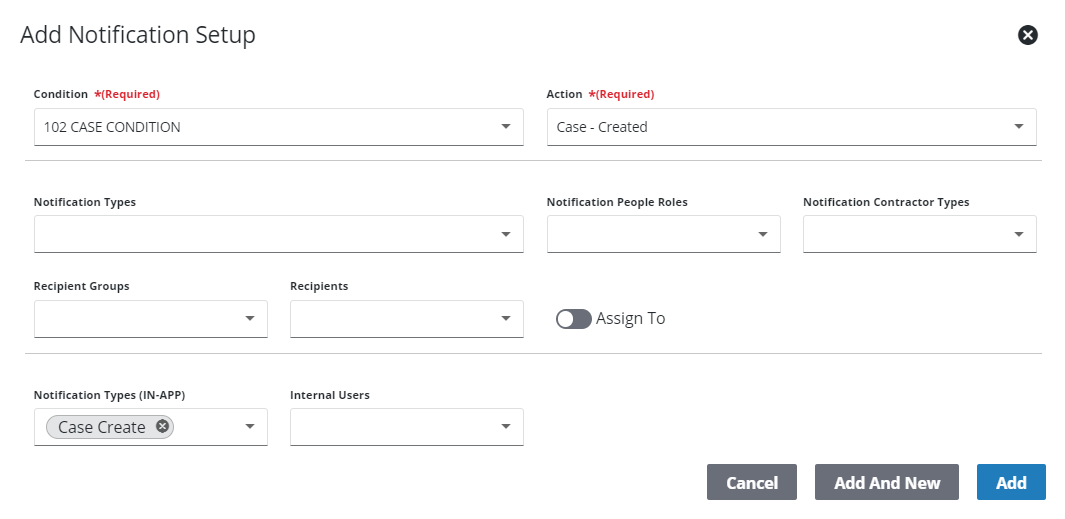This screenshot has width=1065, height=519.
Task: Expand the Recipient Groups dropdown arrow
Action: click(x=249, y=318)
